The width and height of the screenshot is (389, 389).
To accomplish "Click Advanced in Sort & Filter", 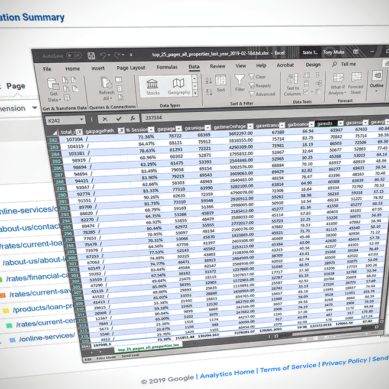I will (262, 94).
